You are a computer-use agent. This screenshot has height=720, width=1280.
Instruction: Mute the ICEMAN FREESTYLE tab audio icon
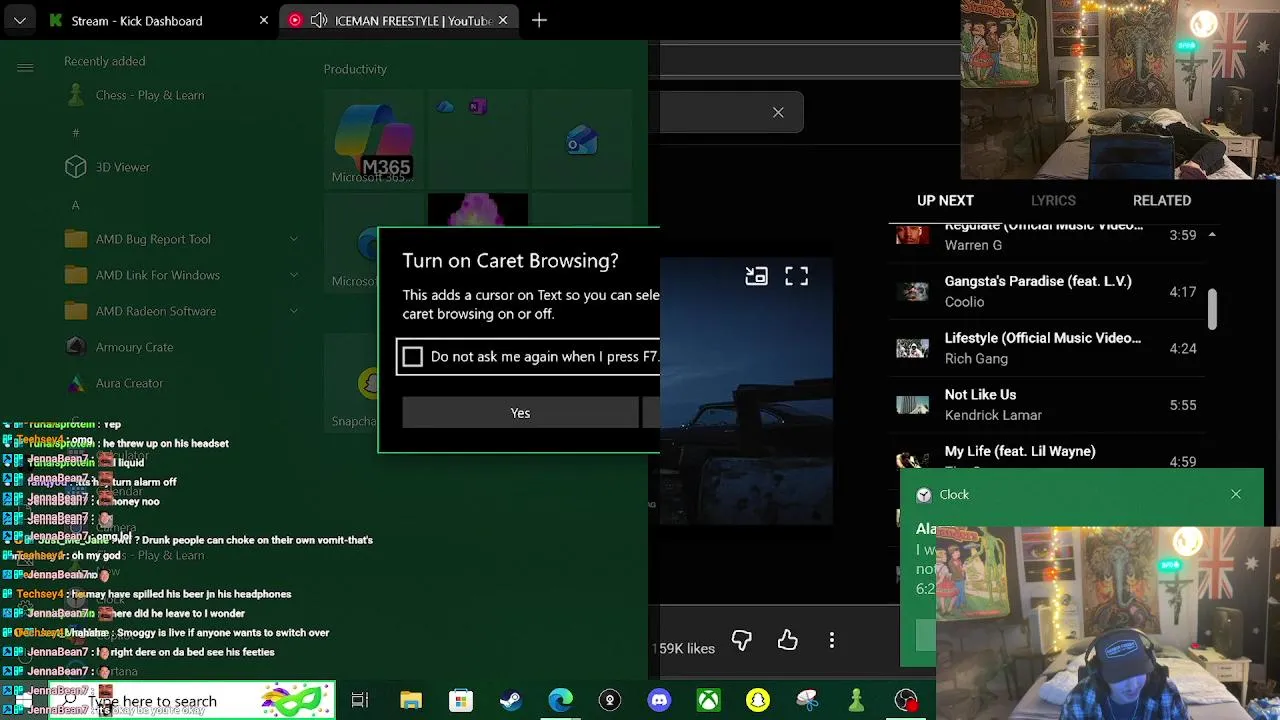[x=319, y=20]
